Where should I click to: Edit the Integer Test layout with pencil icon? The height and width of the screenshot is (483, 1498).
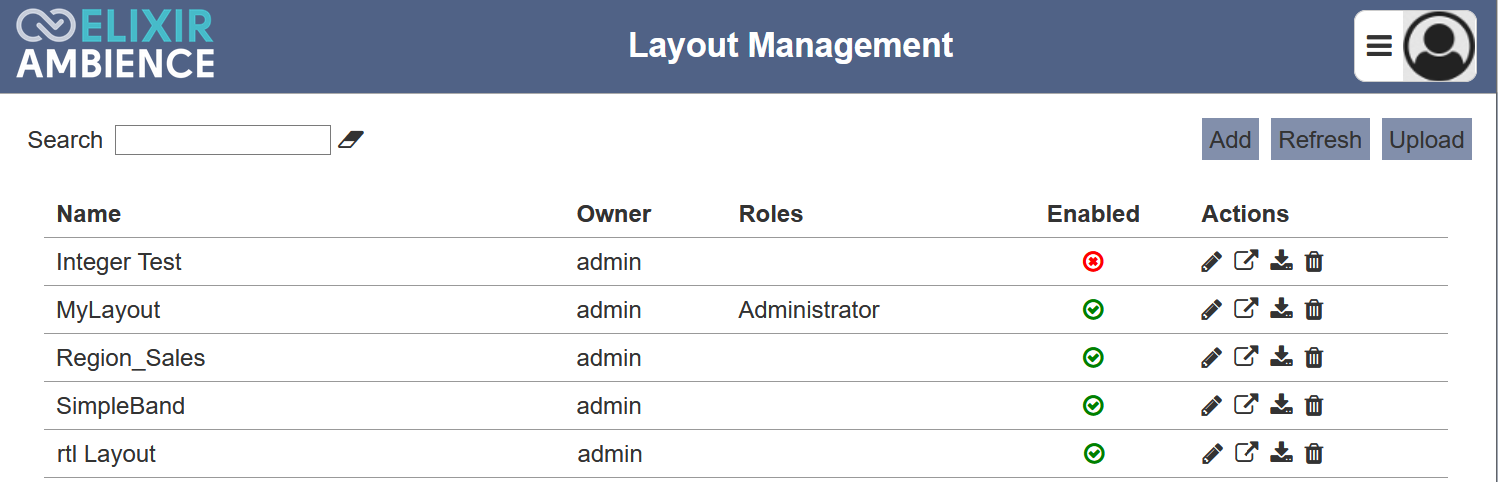pyautogui.click(x=1211, y=262)
